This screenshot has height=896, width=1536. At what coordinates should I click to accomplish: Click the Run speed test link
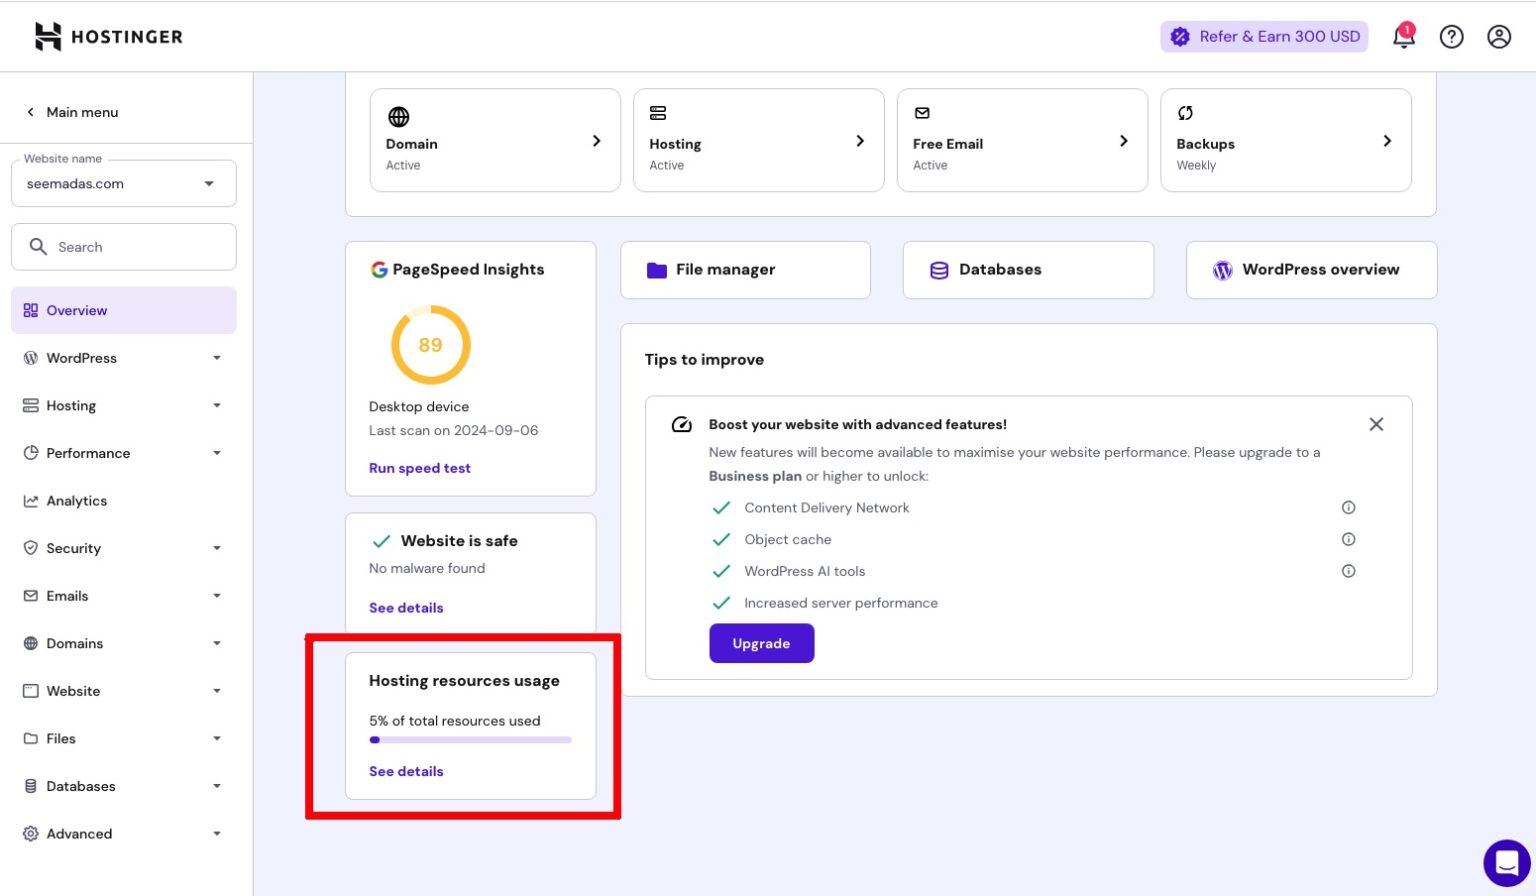[x=419, y=468]
